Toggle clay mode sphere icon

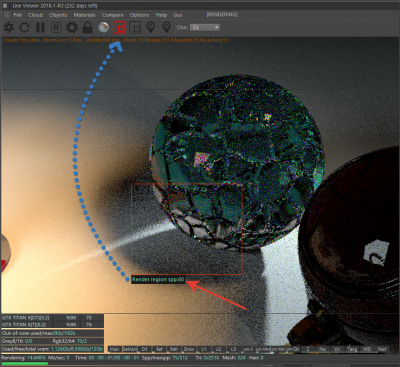pyautogui.click(x=104, y=27)
